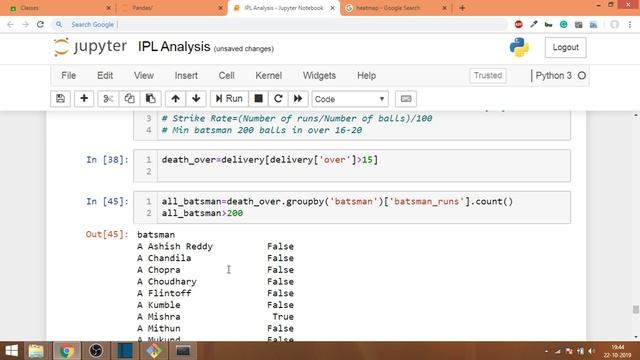This screenshot has height=360, width=640.
Task: Click the OBS Studio taskbar icon
Action: (96, 351)
